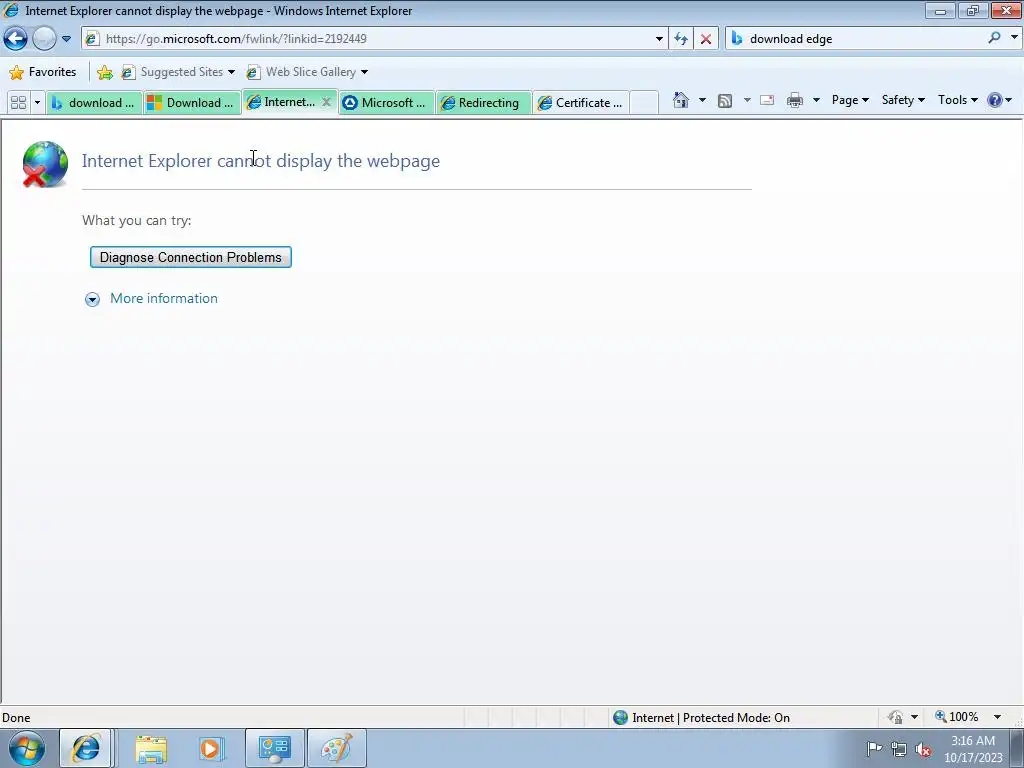
Task: Click the 100% zoom level button
Action: point(957,717)
